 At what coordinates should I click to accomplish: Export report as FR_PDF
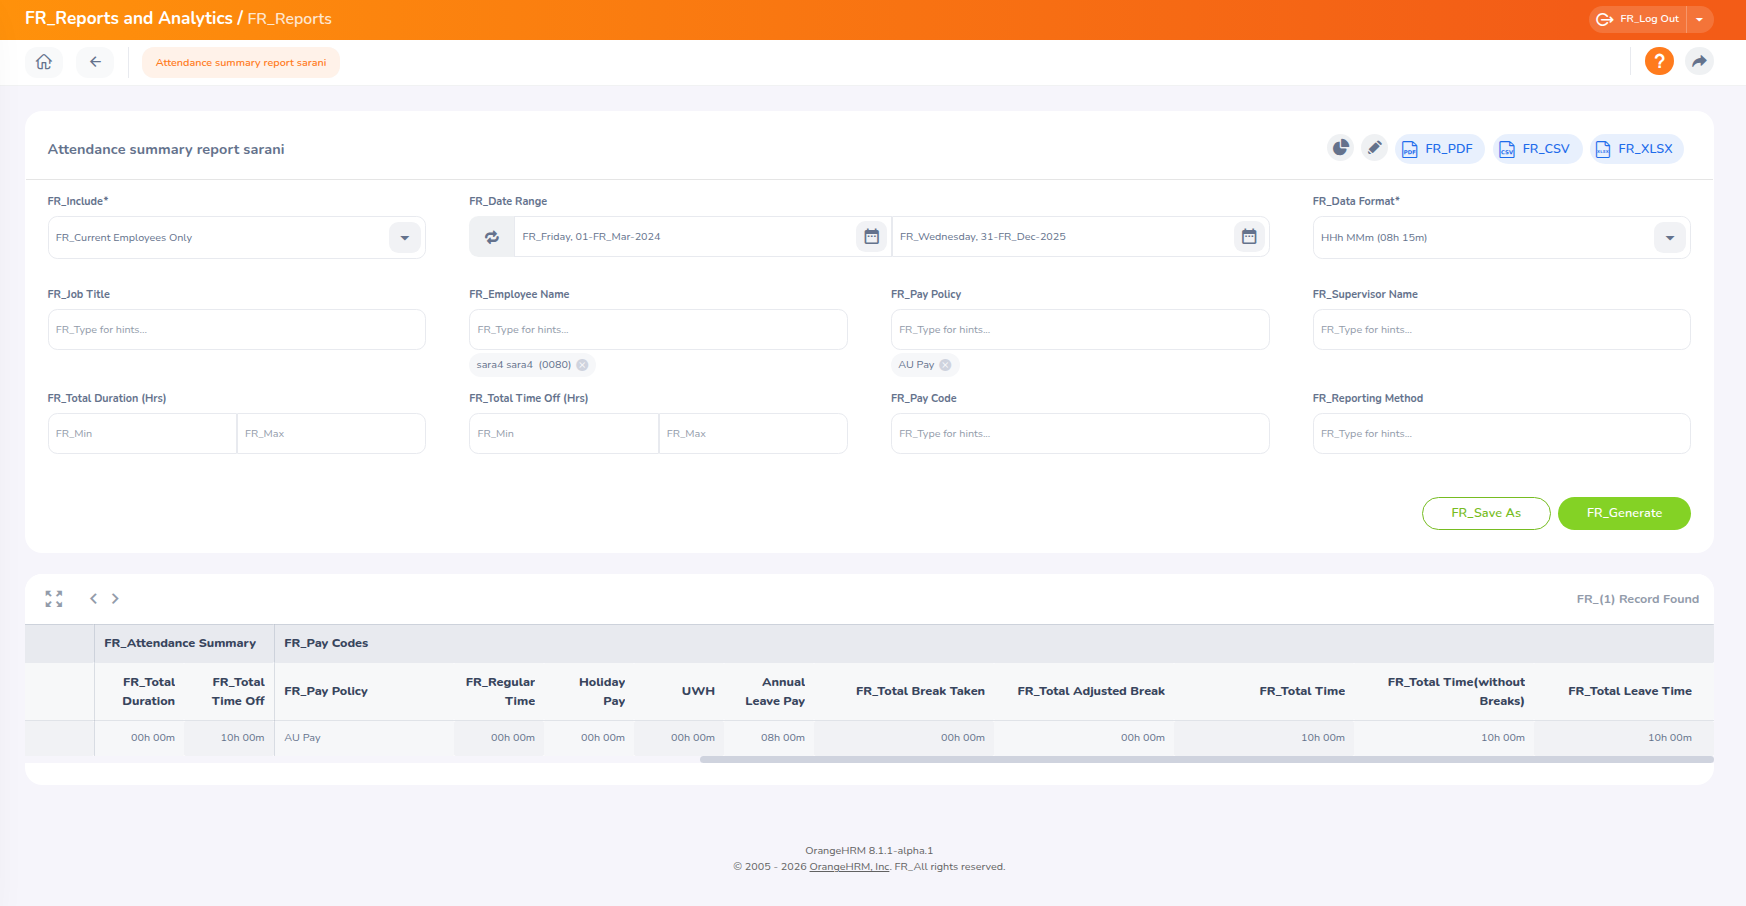click(x=1439, y=149)
